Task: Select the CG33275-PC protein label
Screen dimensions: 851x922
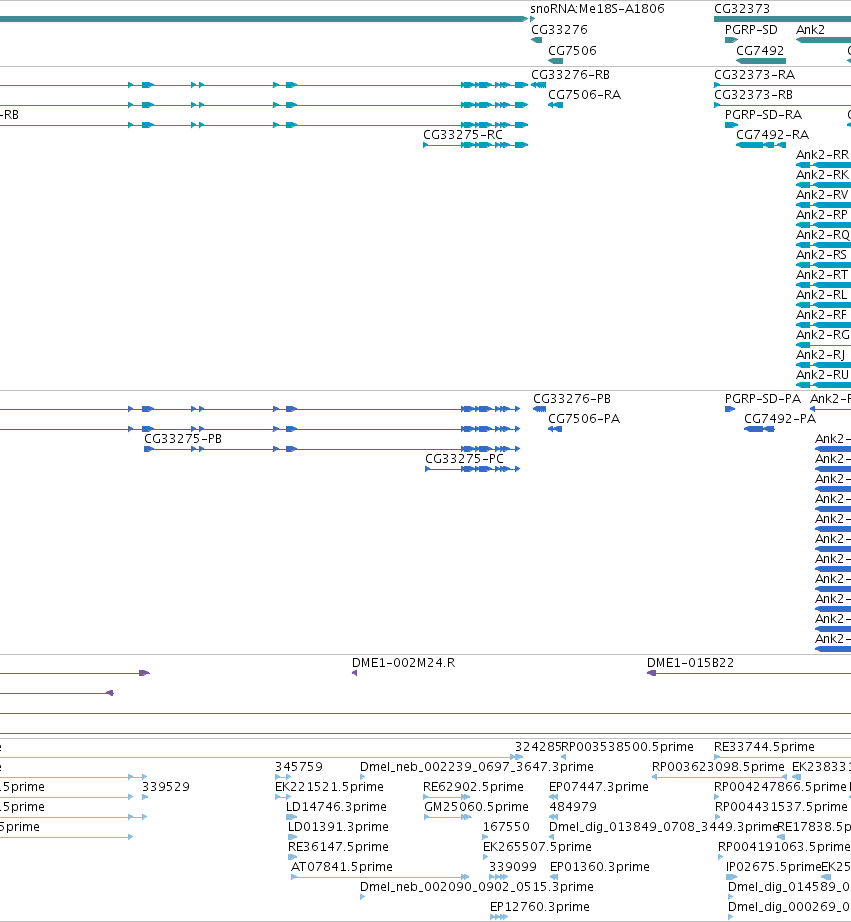Action: coord(464,459)
